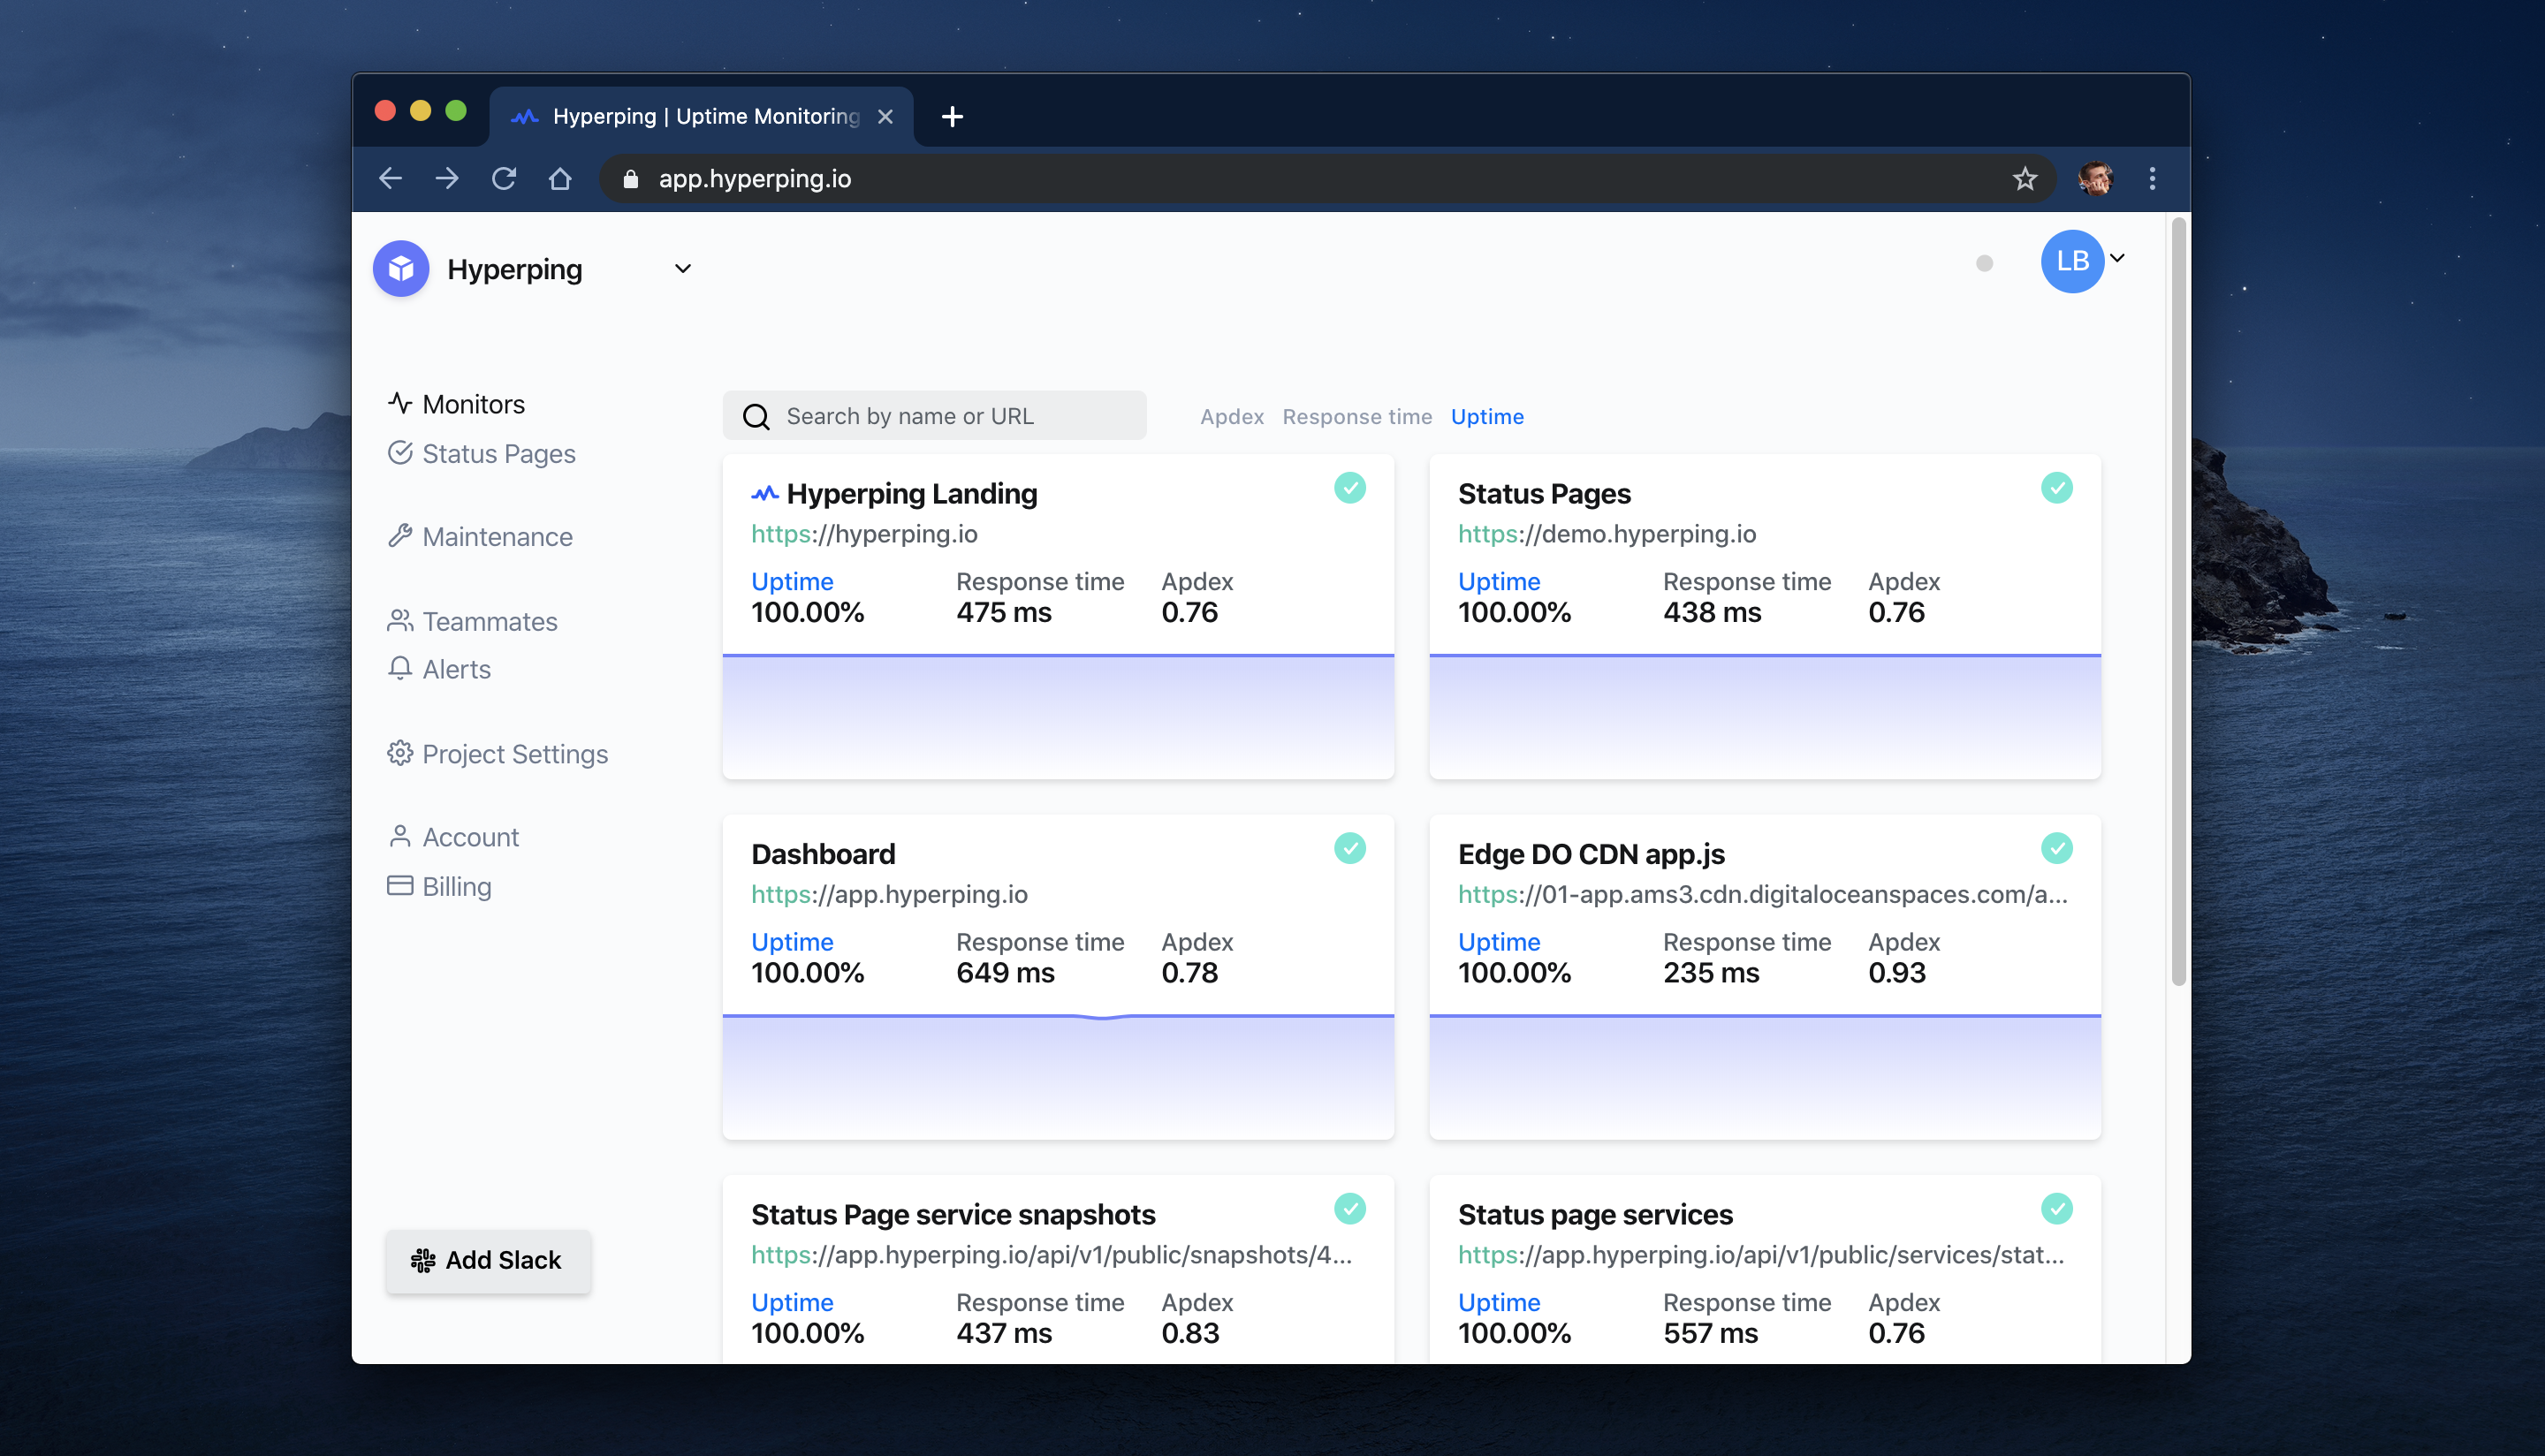Viewport: 2545px width, 1456px height.
Task: Click the Add Slack button
Action: click(488, 1260)
